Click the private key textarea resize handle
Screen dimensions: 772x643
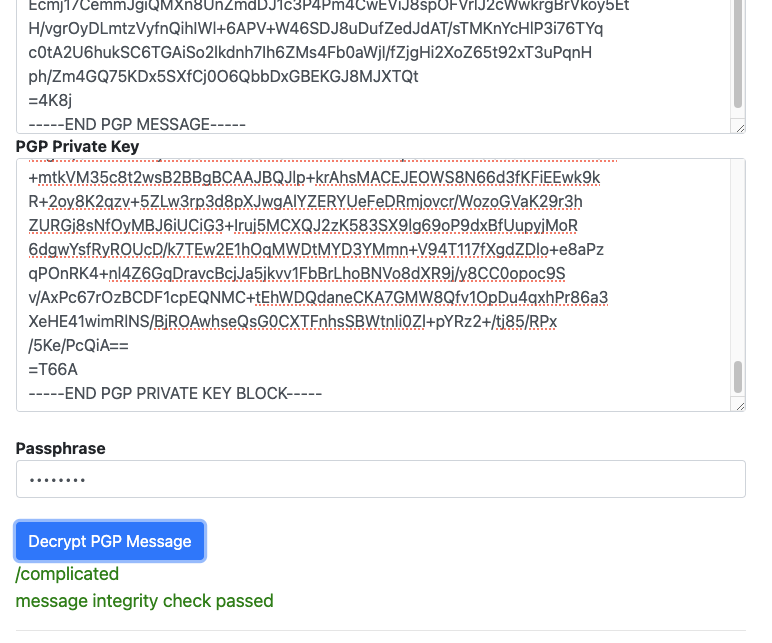coord(740,405)
